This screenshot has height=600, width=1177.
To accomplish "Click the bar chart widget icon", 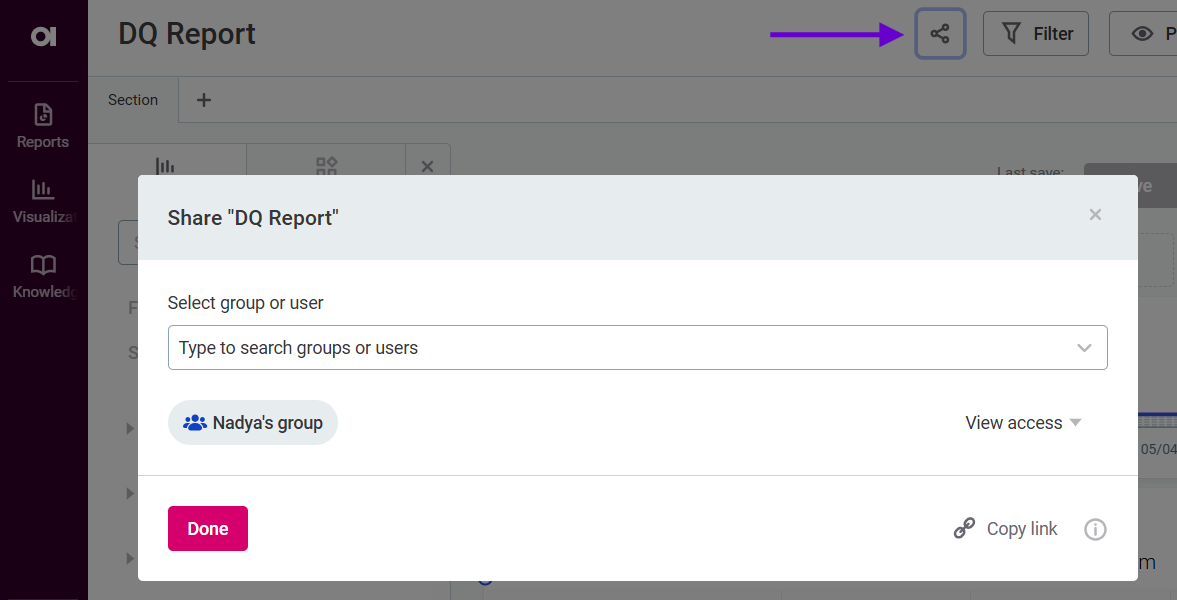I will point(166,166).
